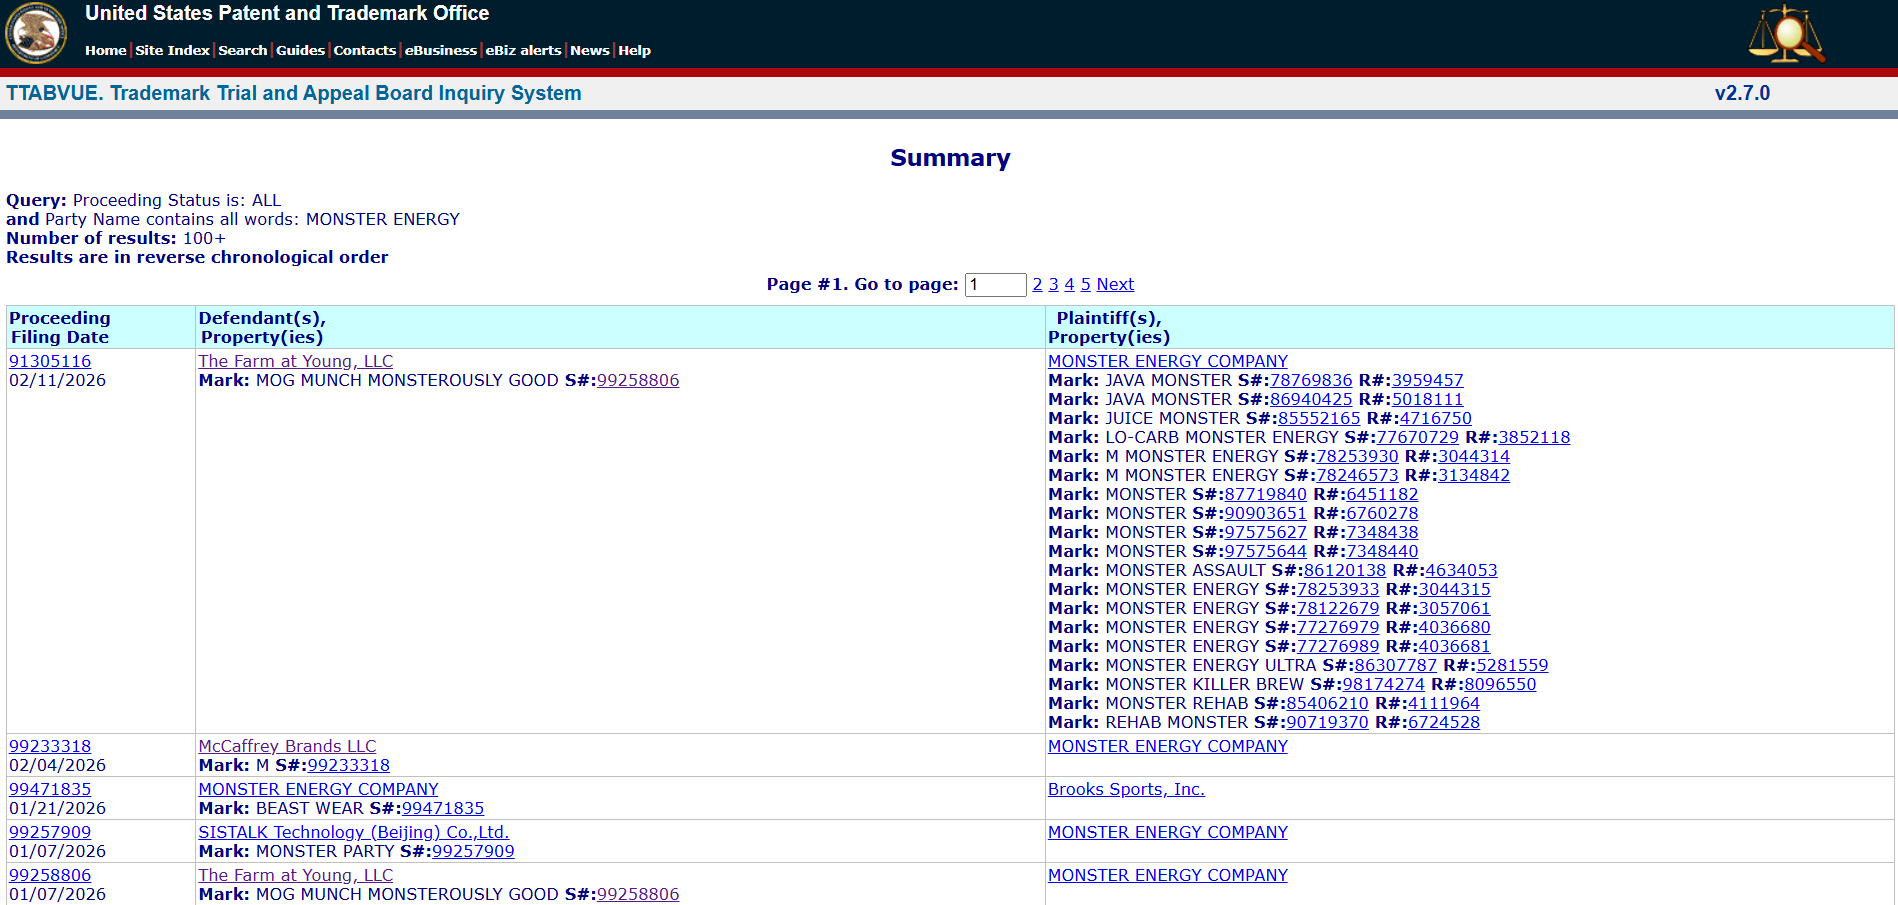Open the Help menu link

pyautogui.click(x=634, y=50)
